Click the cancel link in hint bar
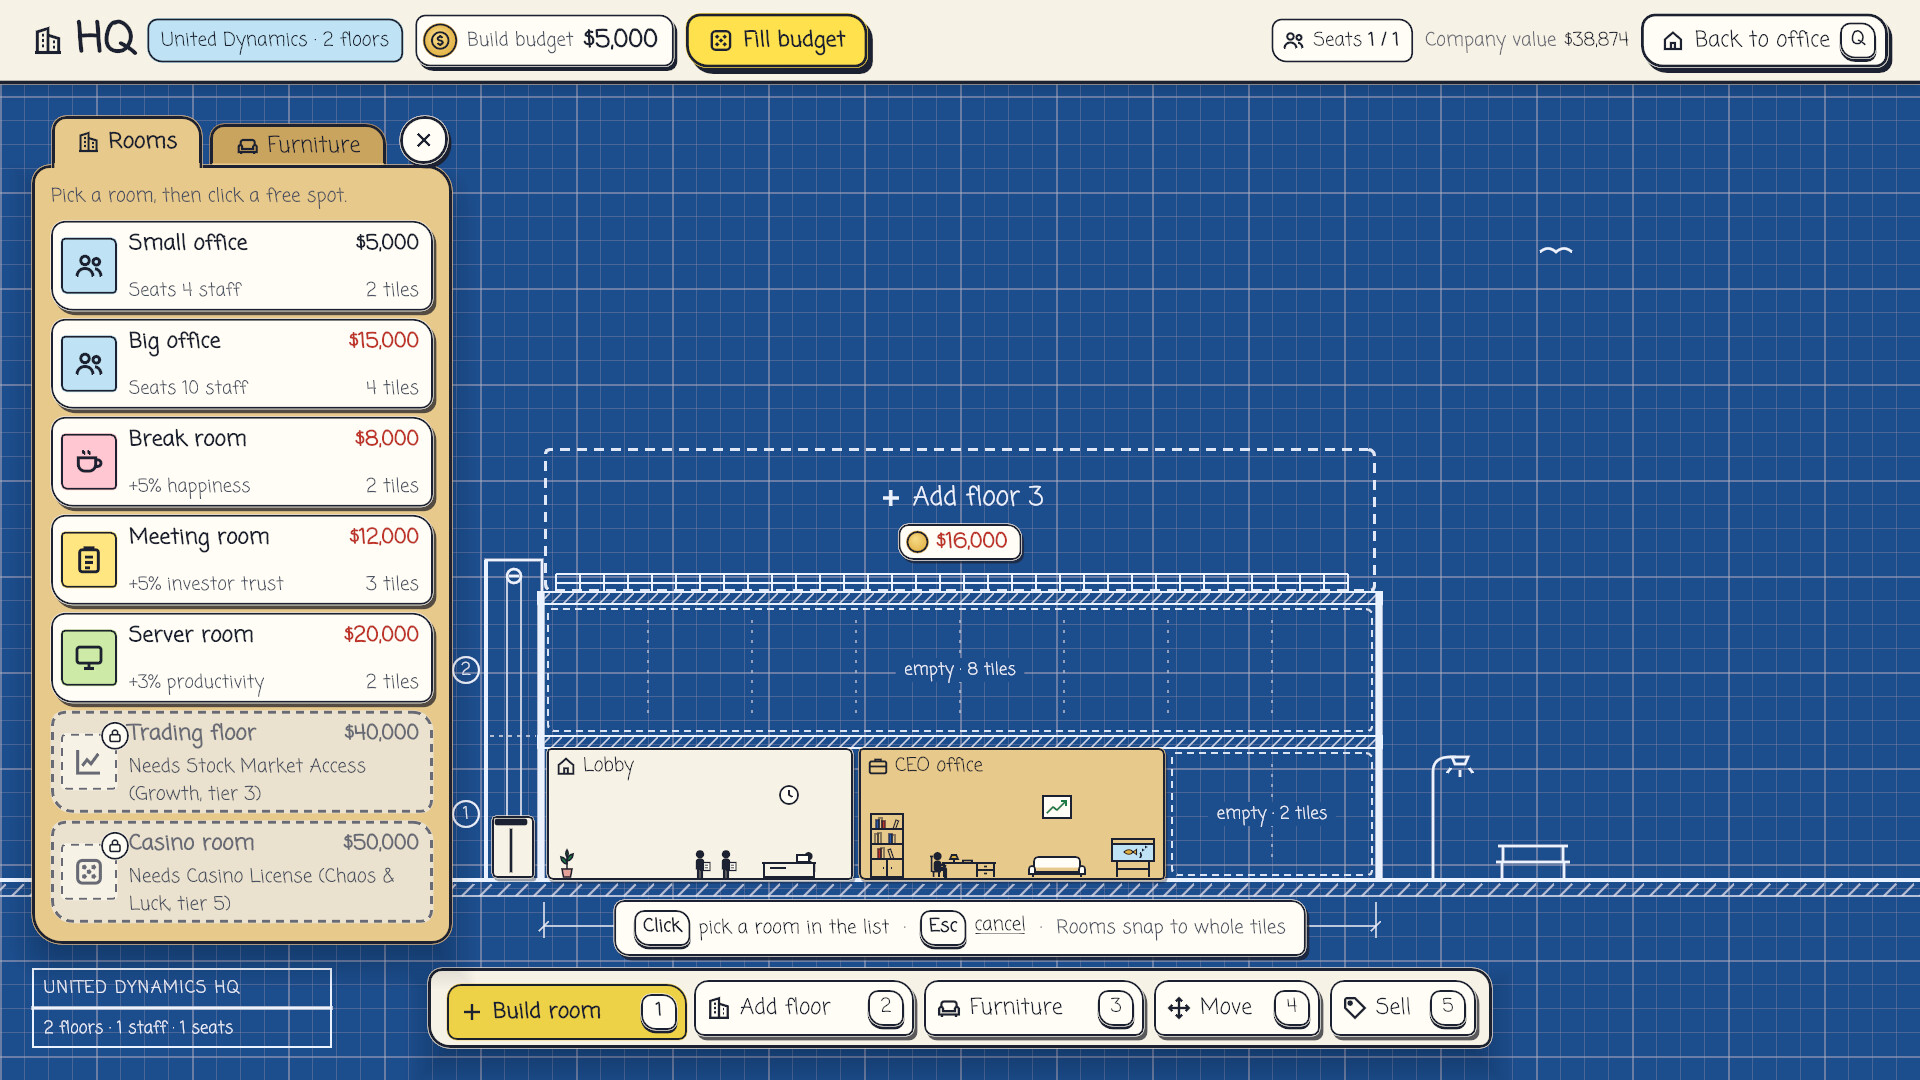Viewport: 1920px width, 1080px height. click(x=999, y=926)
